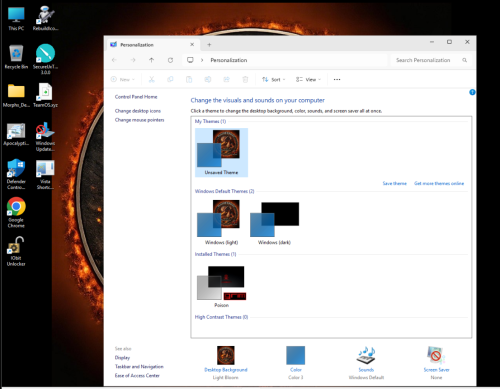This screenshot has width=500, height=389.
Task: Click the help question mark icon
Action: 472,92
